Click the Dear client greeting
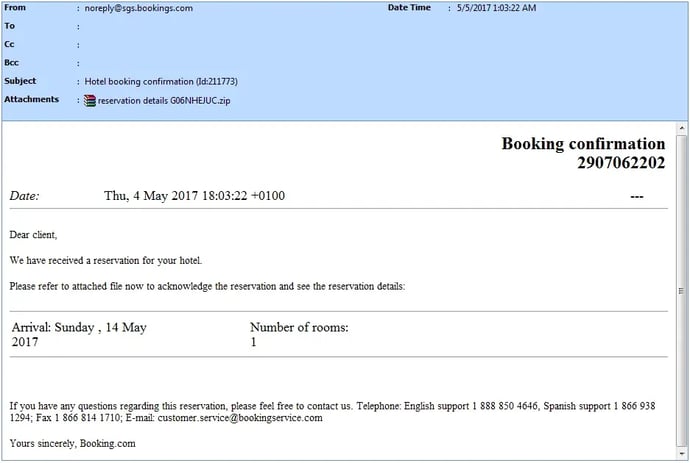Viewport: 690px width, 463px height. tap(34, 235)
